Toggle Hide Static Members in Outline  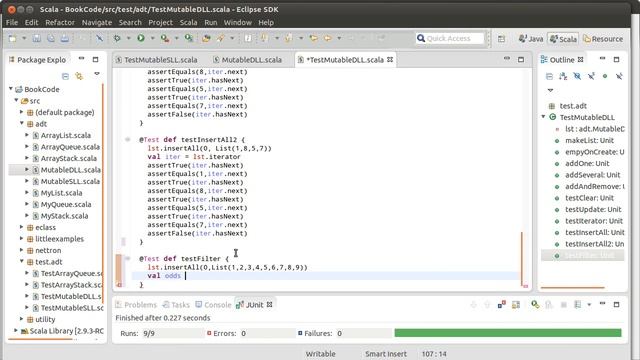pos(591,76)
